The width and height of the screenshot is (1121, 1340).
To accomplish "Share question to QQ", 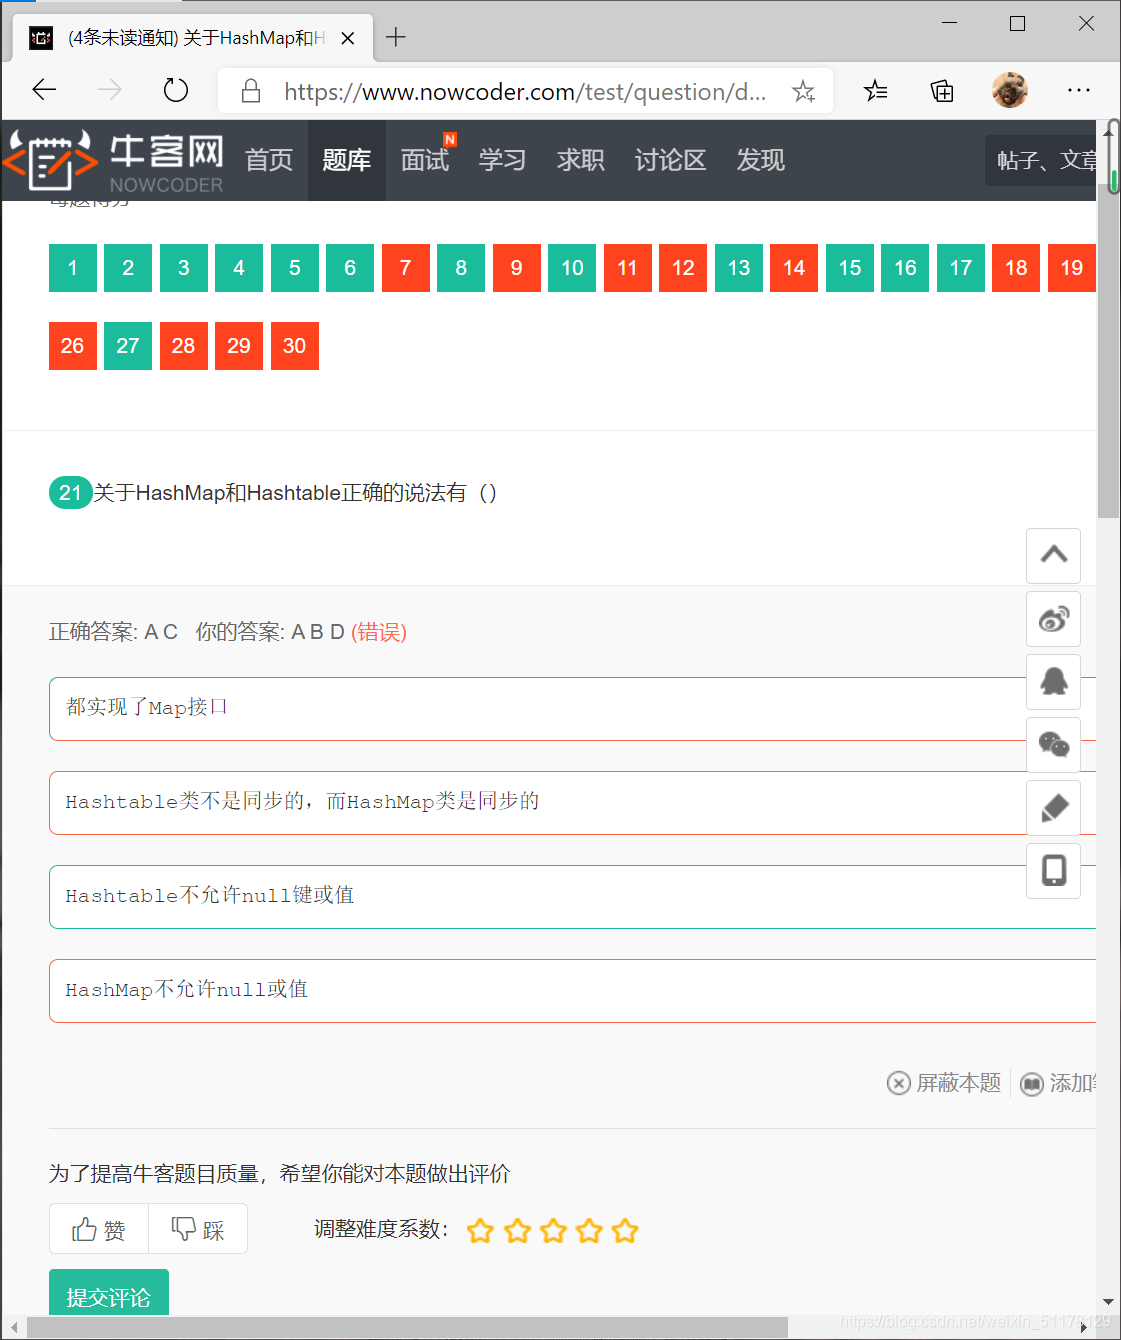I will click(1054, 682).
